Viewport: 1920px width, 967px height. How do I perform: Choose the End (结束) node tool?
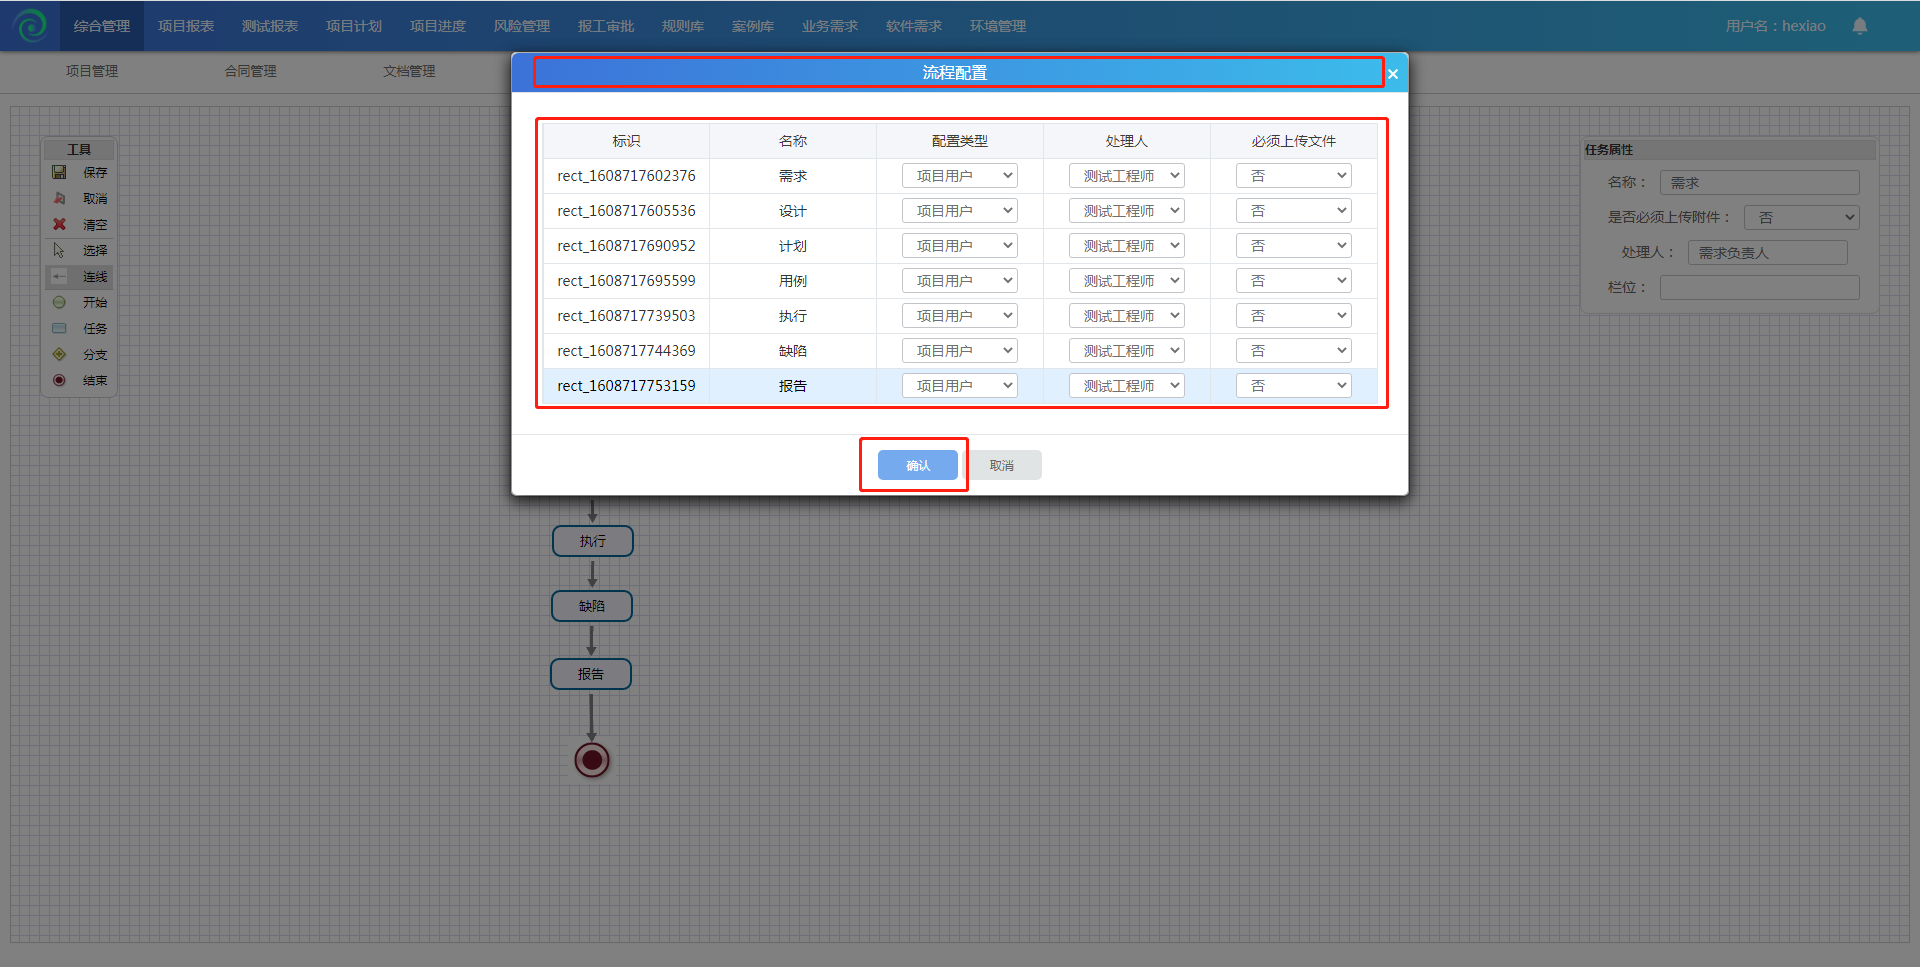(x=60, y=381)
